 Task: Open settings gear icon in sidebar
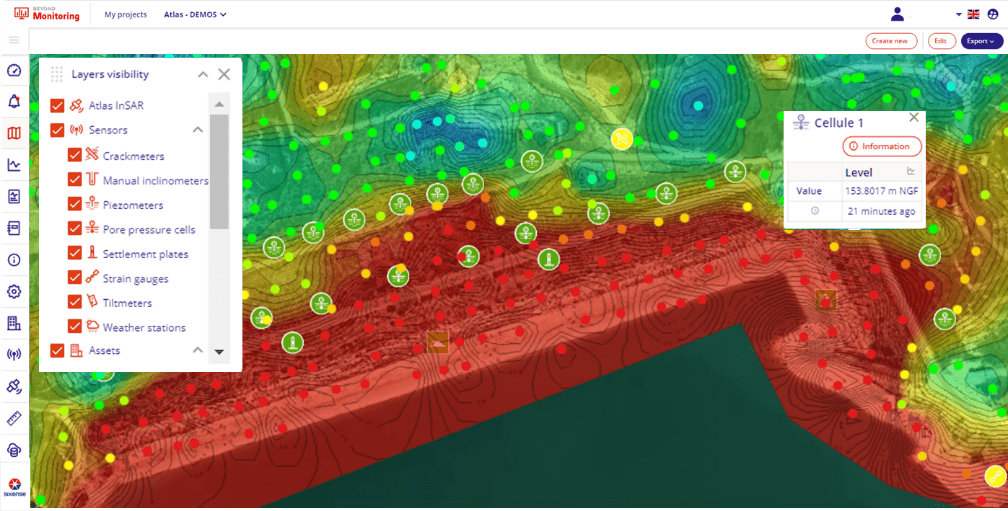14,291
